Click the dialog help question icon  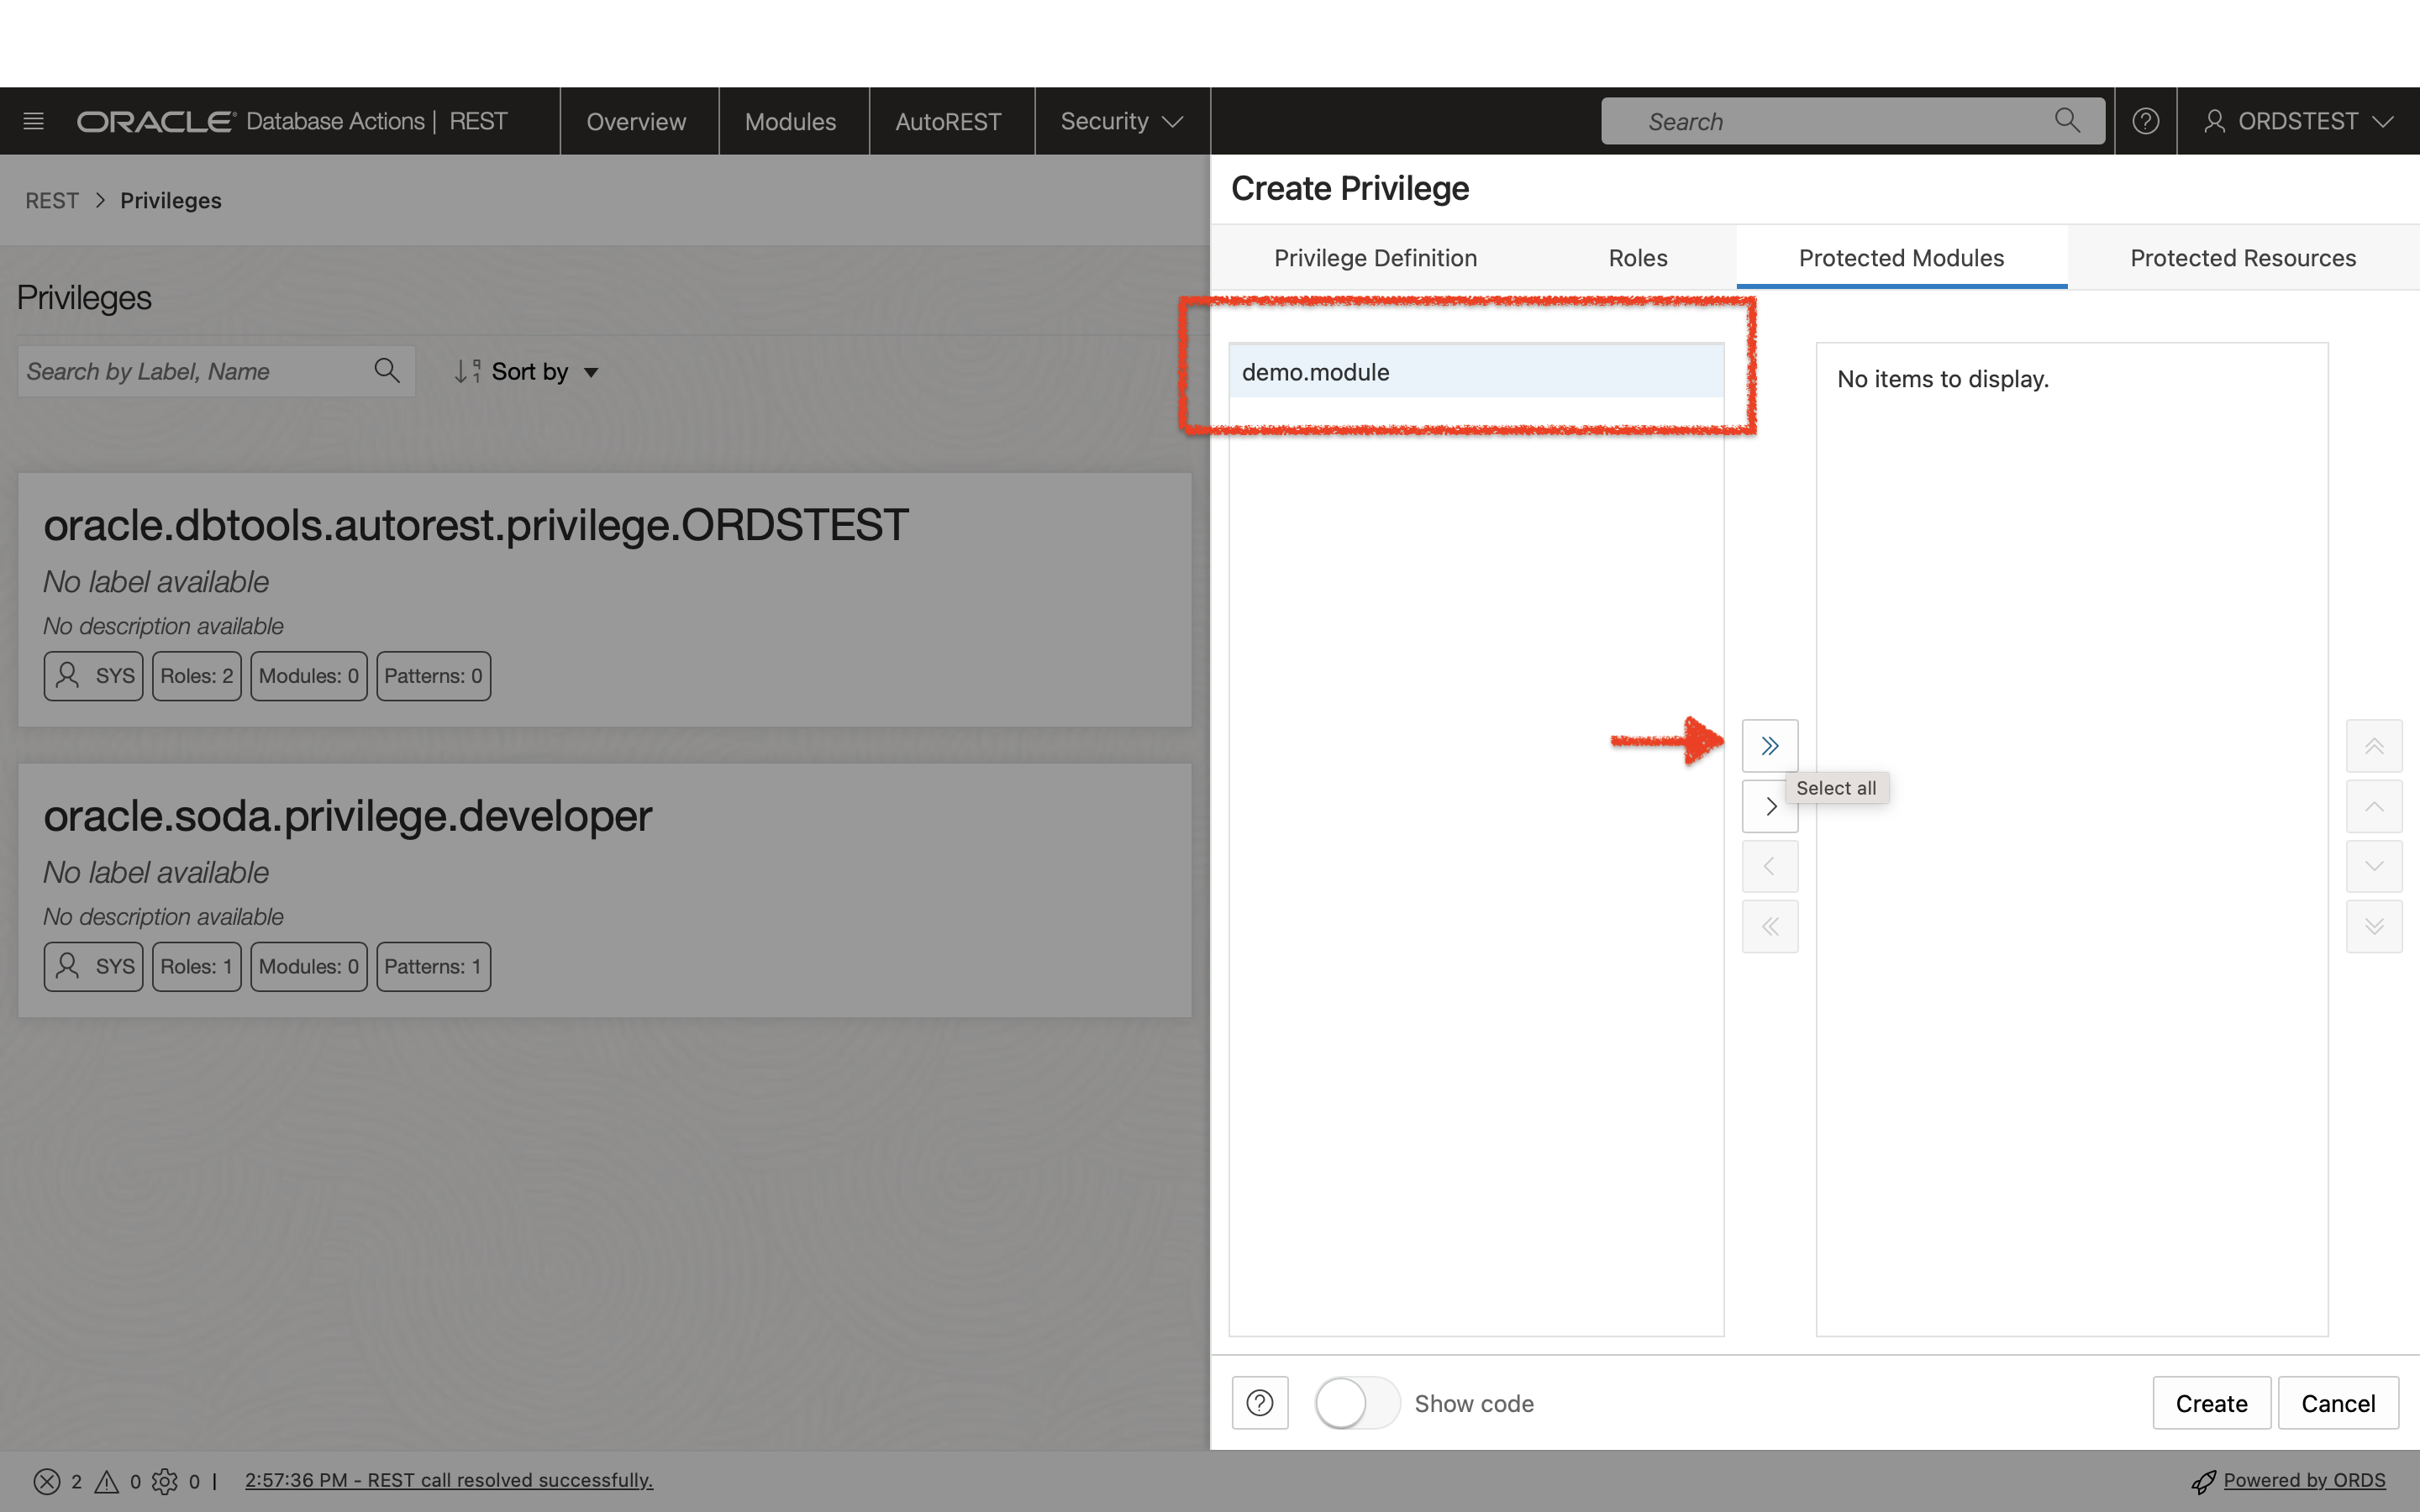[x=1259, y=1402]
